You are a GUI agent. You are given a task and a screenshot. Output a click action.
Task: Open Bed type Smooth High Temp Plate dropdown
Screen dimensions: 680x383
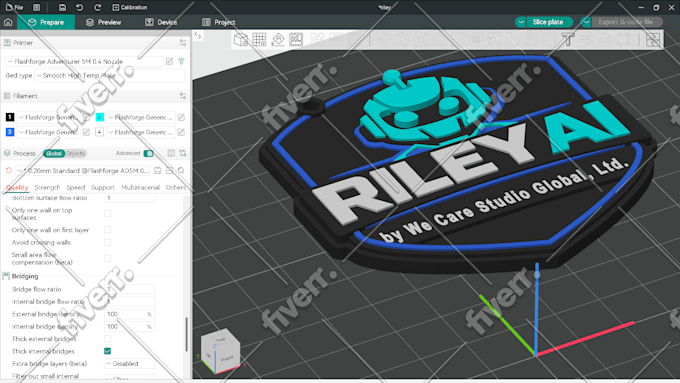point(109,75)
